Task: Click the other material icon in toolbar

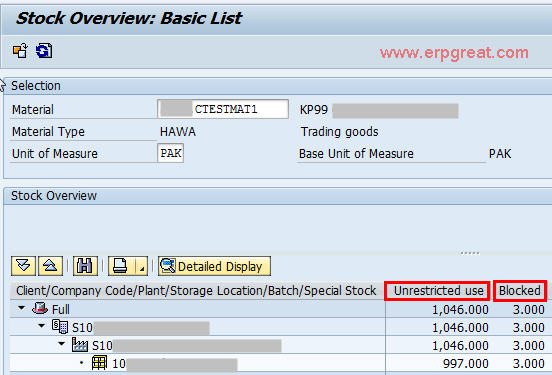Action: coord(20,51)
